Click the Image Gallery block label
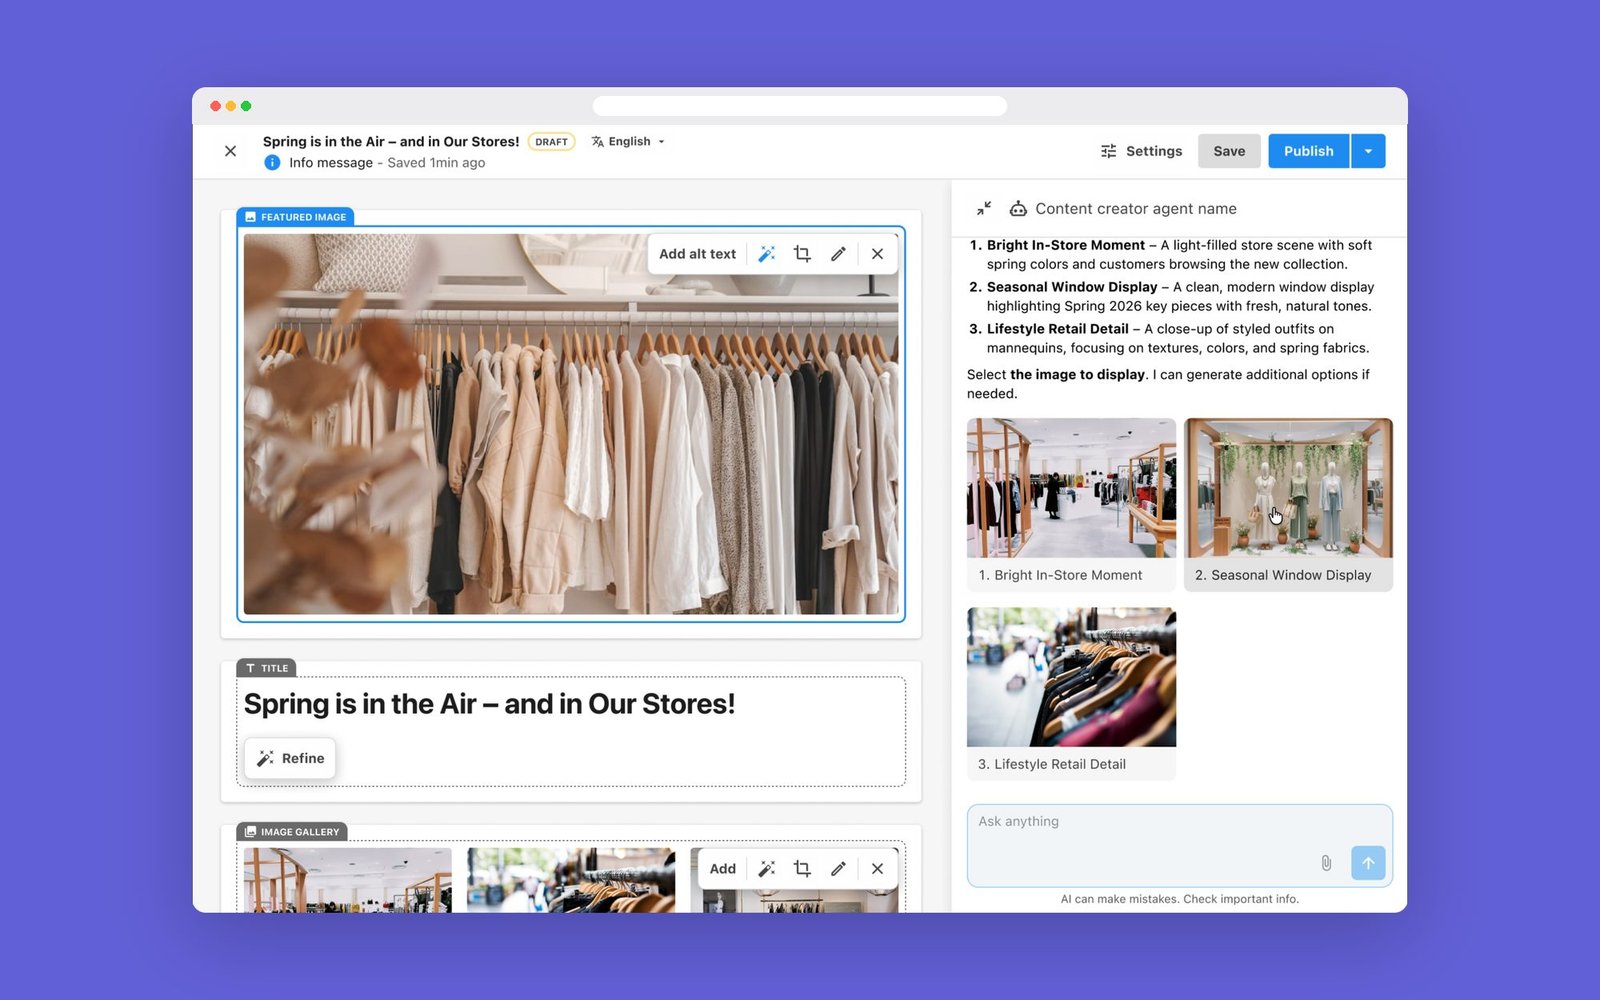This screenshot has width=1600, height=1000. [x=292, y=832]
